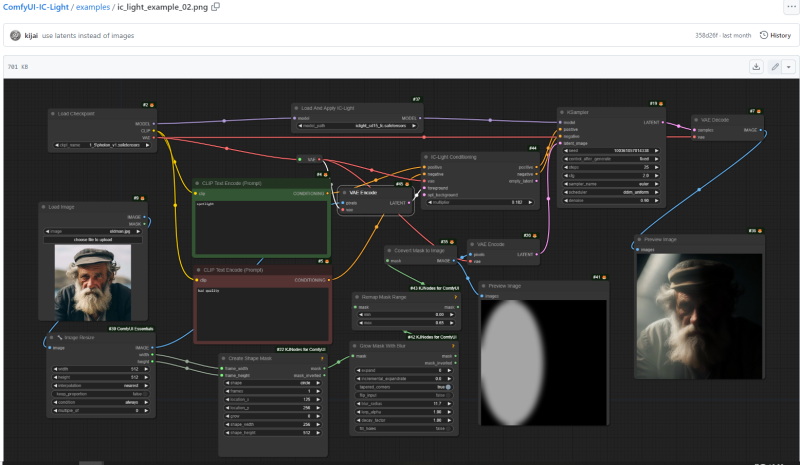This screenshot has height=465, width=800.
Task: Decrease KSampler cfg with left arrow
Action: coord(566,176)
